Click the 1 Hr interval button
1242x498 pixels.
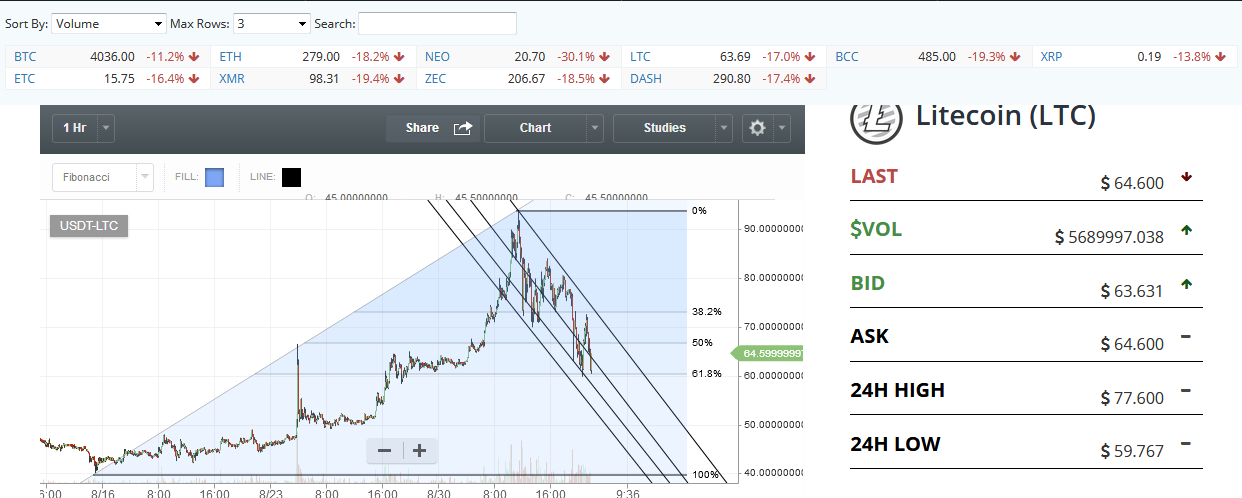click(x=74, y=128)
